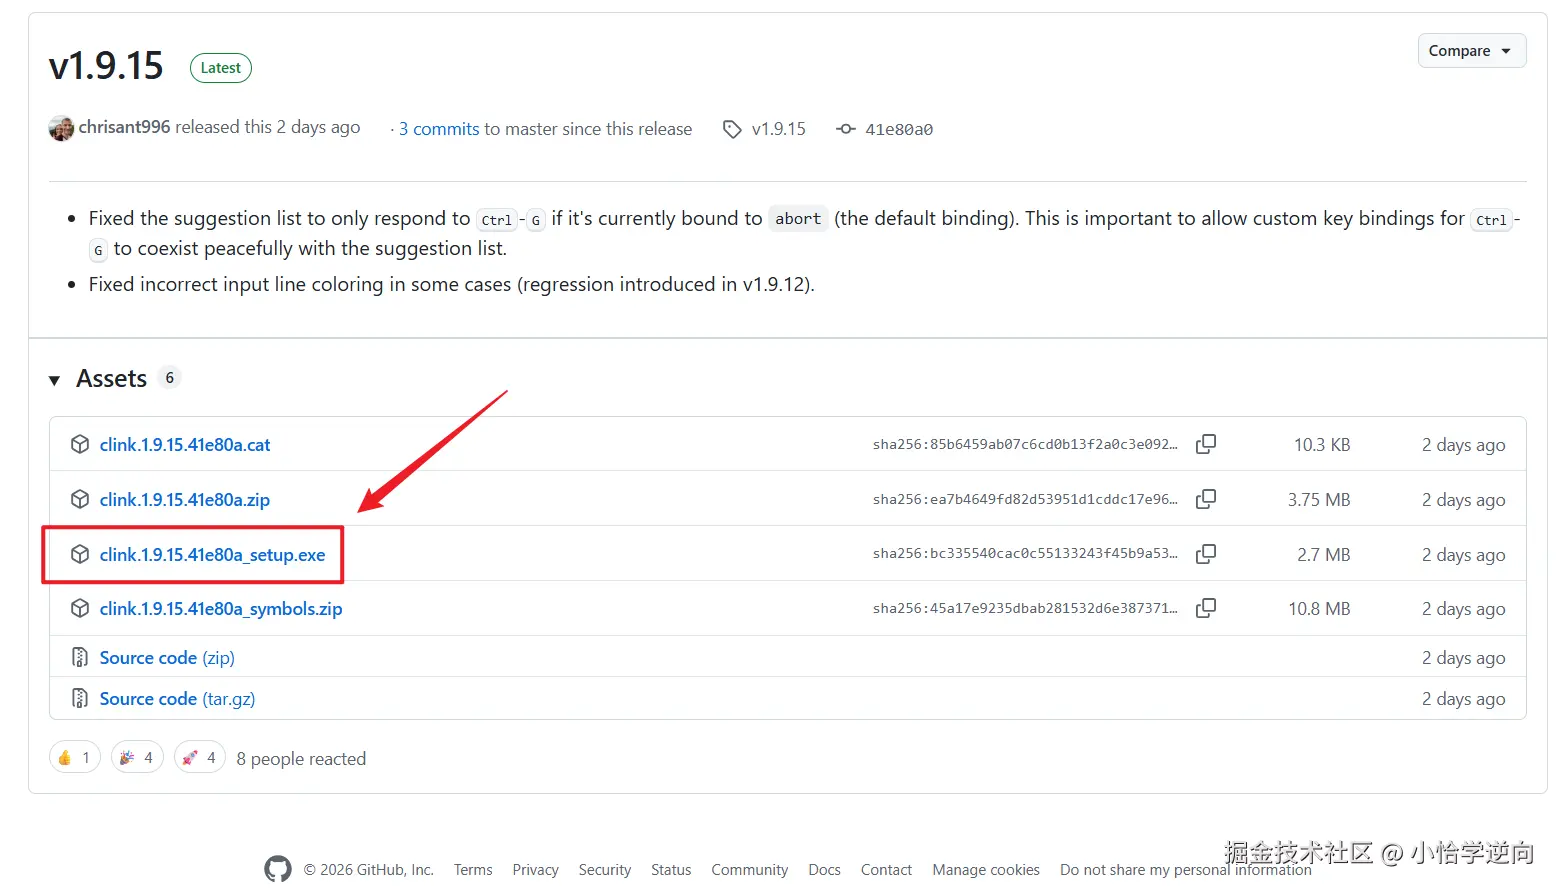Click the 8 people reacted text
1559x891 pixels.
(301, 759)
